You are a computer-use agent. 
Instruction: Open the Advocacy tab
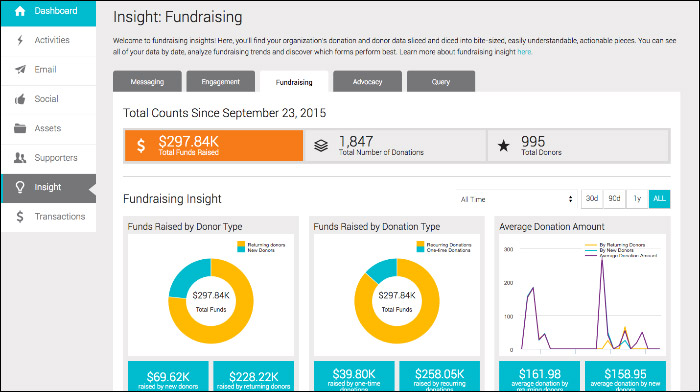(367, 82)
